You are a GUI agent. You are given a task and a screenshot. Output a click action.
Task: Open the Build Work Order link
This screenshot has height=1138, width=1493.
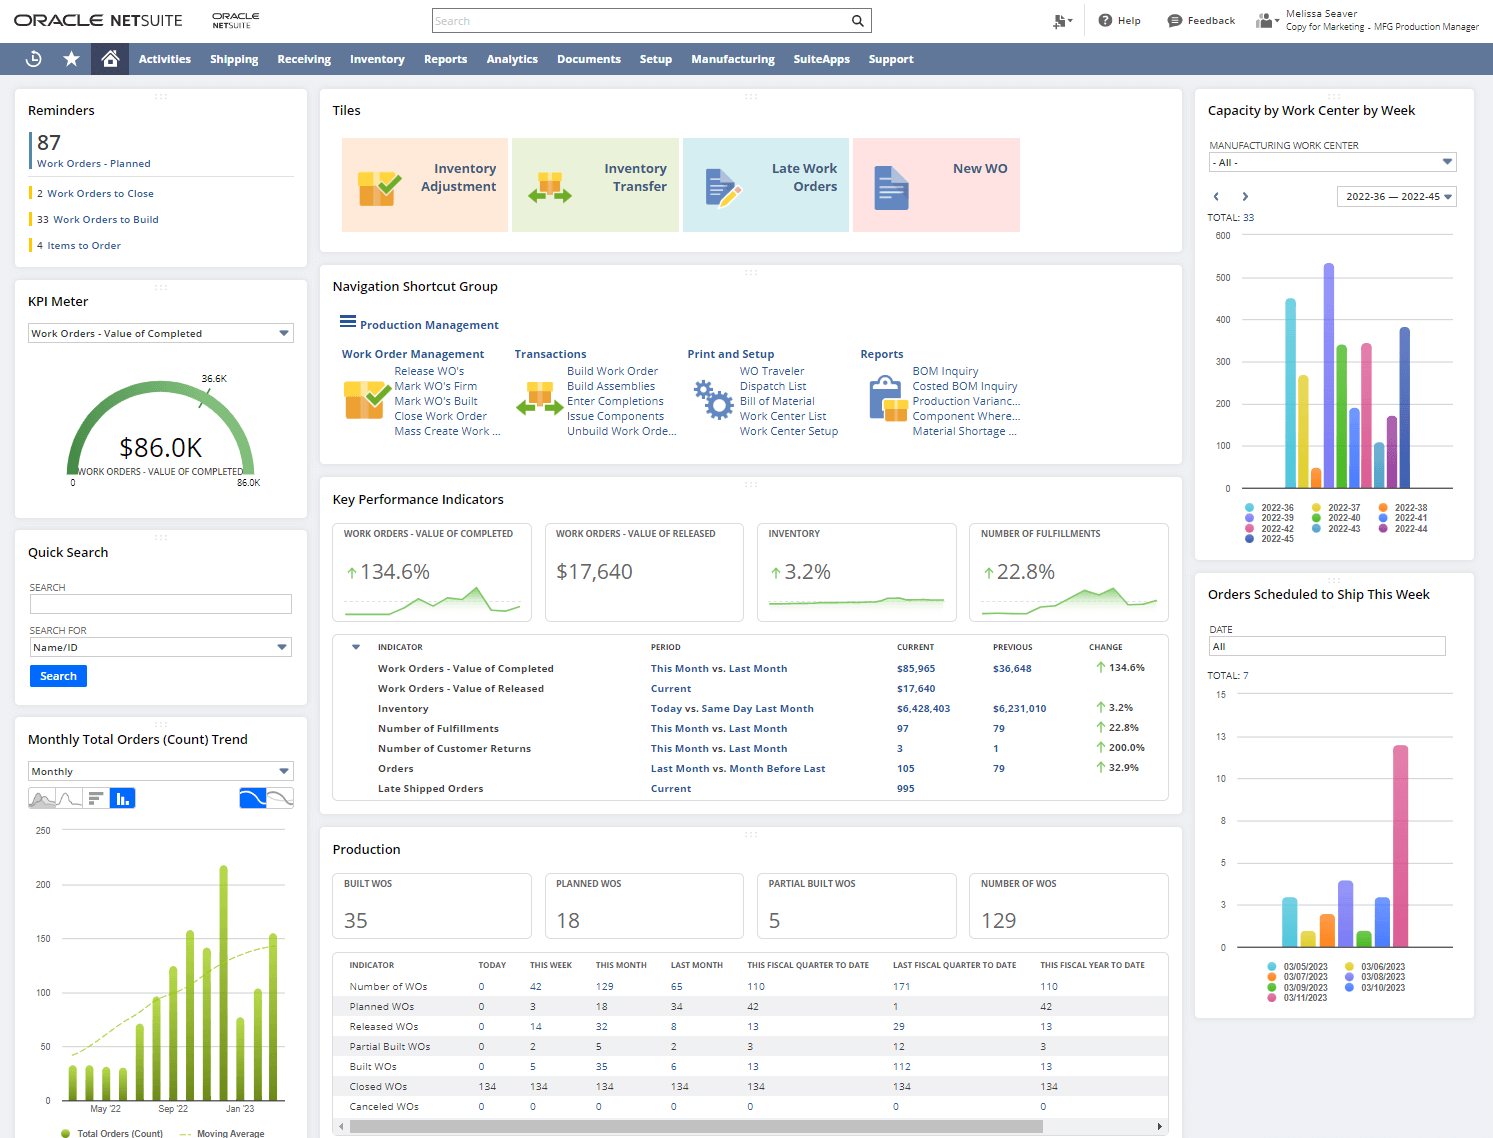pos(612,371)
